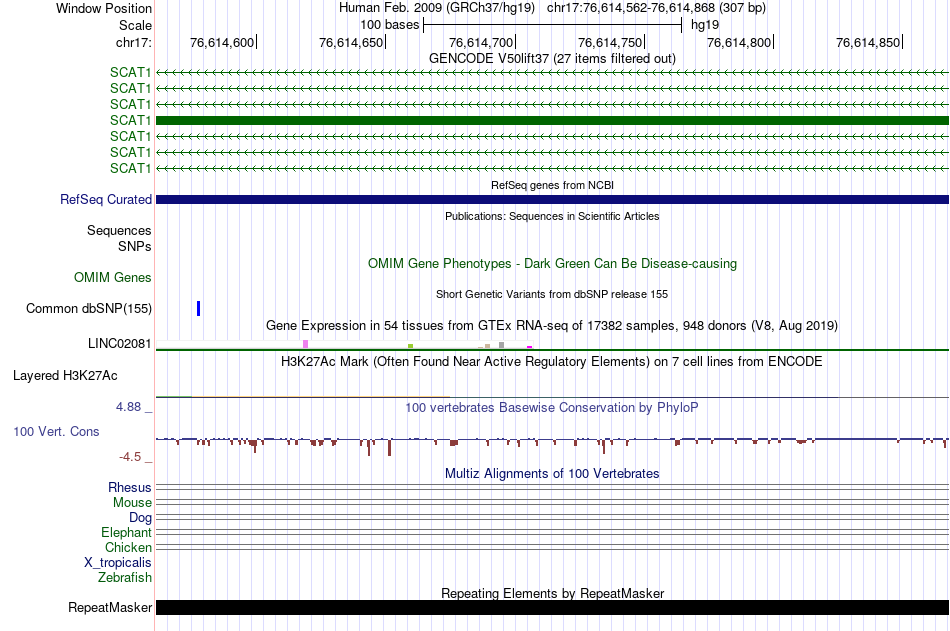
Task: Click the RepeatMasker track label
Action: click(110, 607)
